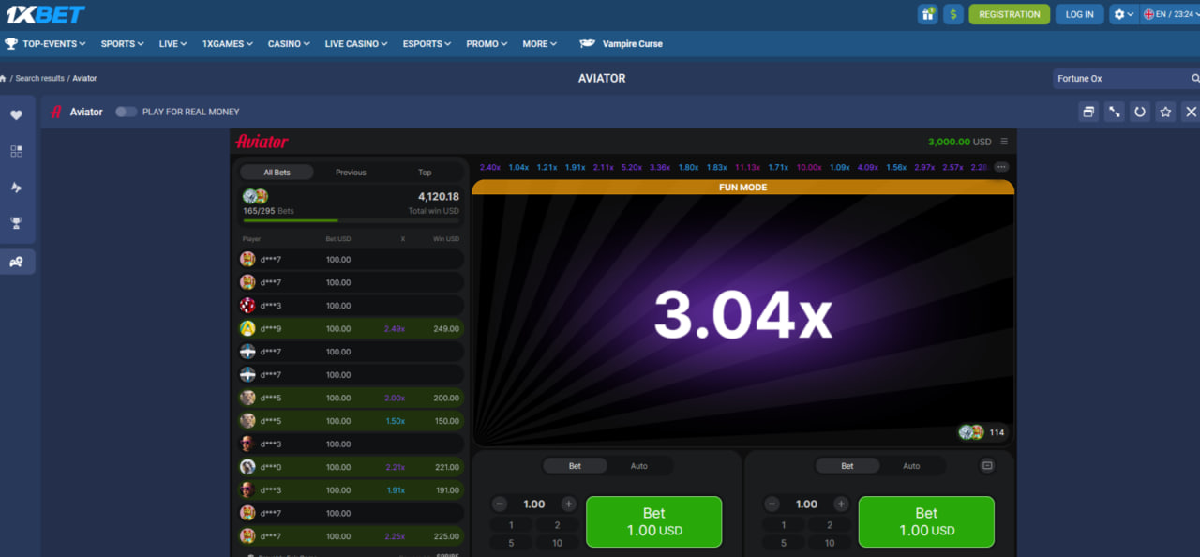Image resolution: width=1200 pixels, height=557 pixels.
Task: Select Bet mode in left bet panel
Action: coord(575,466)
